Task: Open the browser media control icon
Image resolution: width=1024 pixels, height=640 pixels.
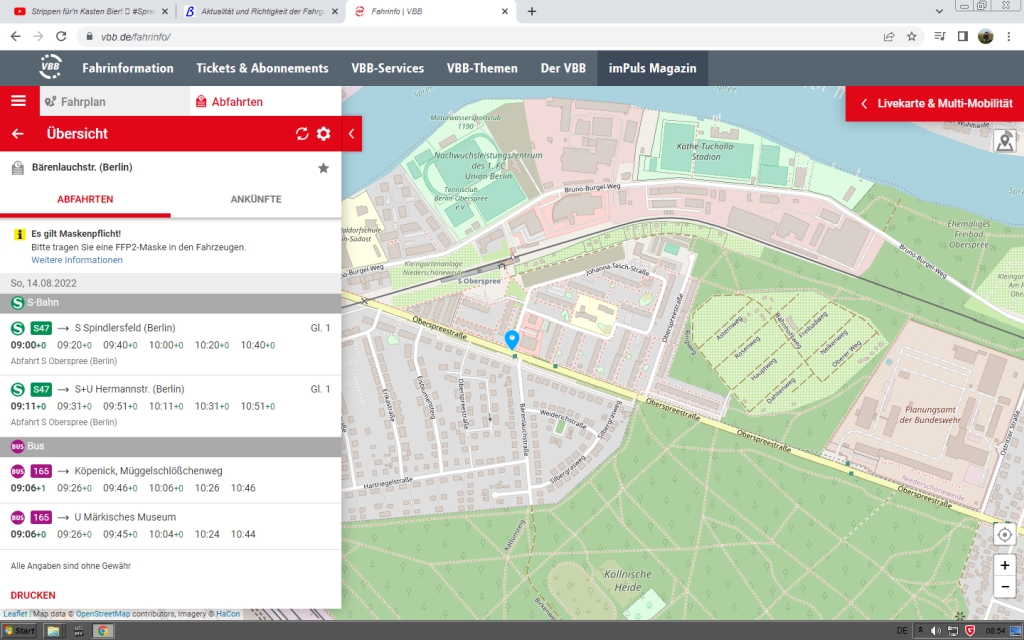Action: tap(940, 37)
